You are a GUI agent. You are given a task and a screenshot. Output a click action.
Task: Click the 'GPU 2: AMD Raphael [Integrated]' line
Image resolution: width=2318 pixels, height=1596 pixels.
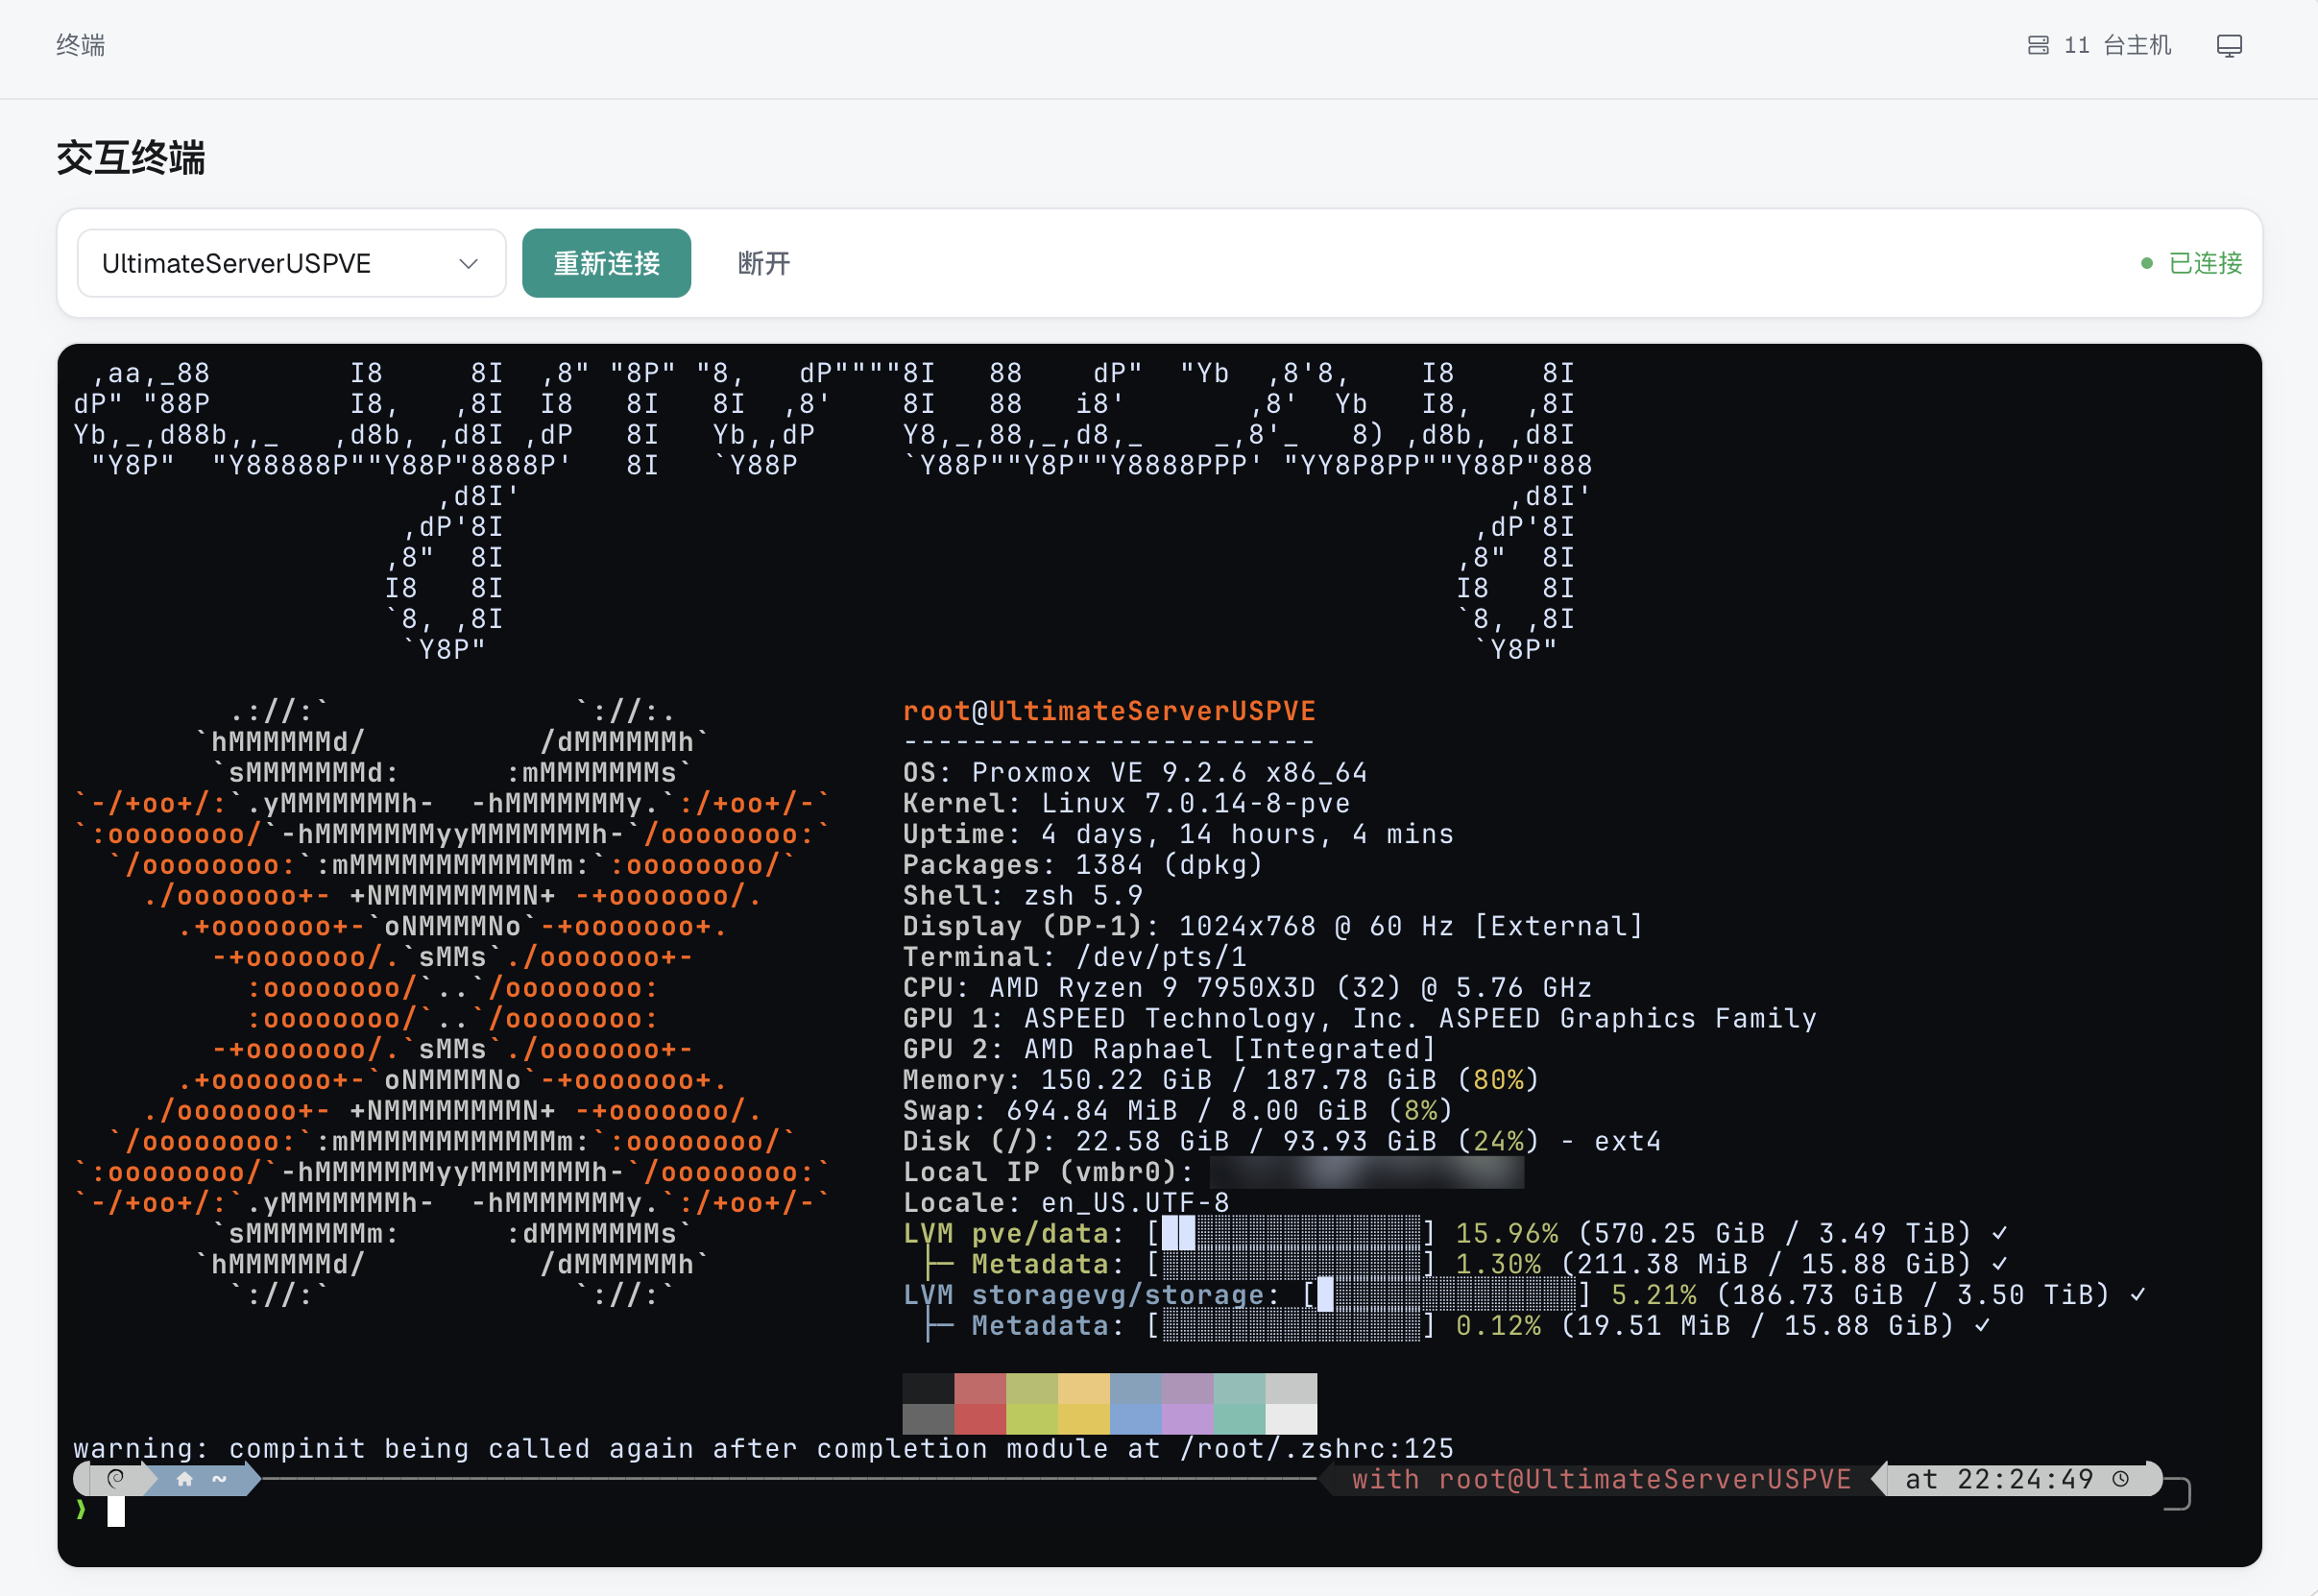tap(1170, 1050)
